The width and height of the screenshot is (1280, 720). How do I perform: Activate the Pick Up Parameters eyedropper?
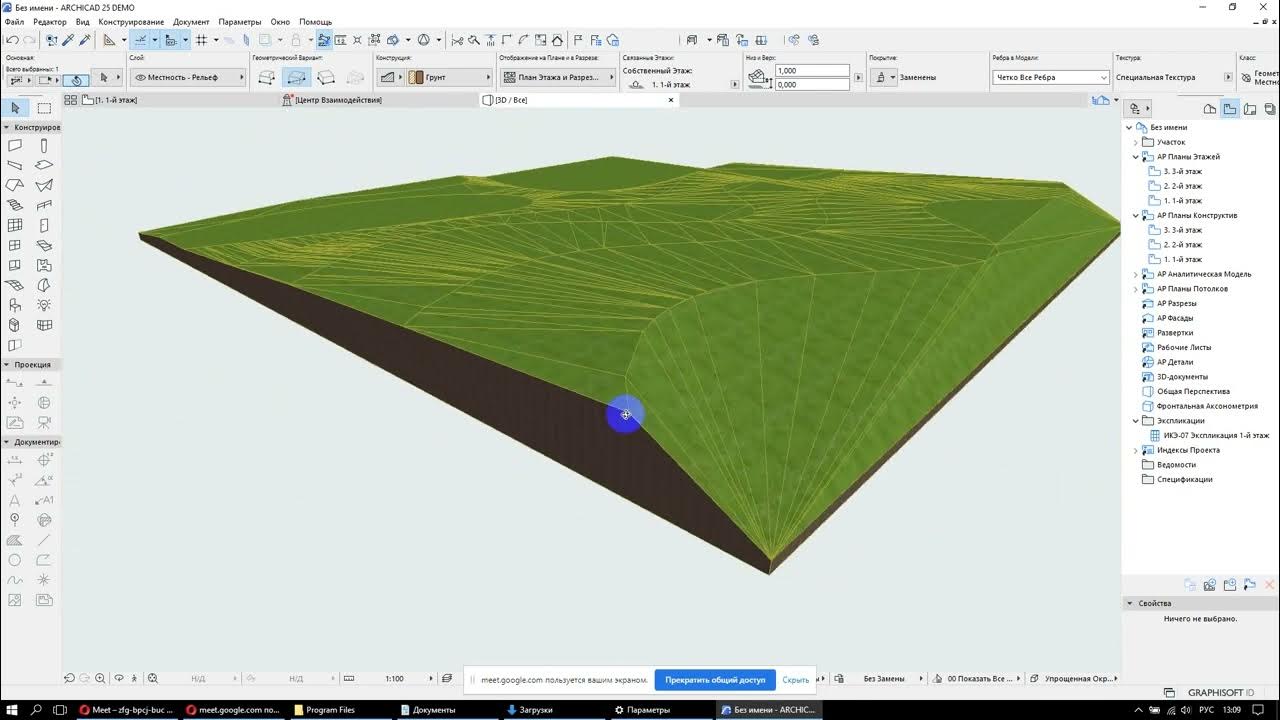pos(68,40)
